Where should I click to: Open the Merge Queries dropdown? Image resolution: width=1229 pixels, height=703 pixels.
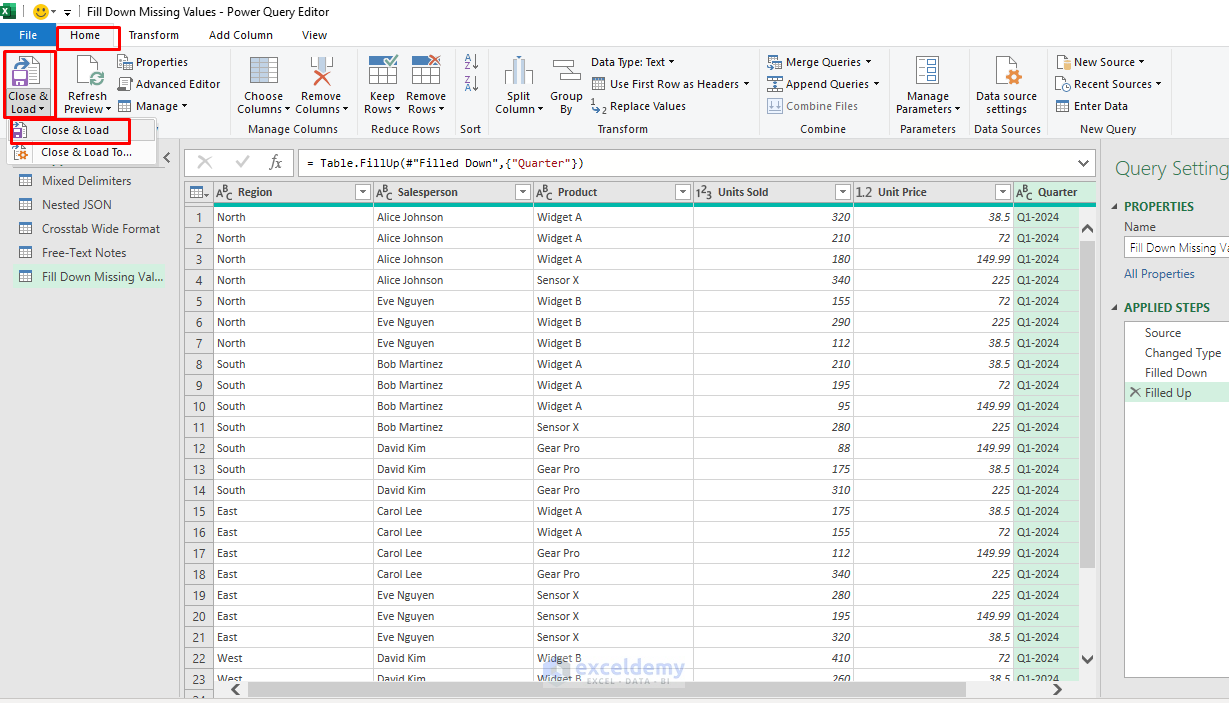tap(819, 62)
